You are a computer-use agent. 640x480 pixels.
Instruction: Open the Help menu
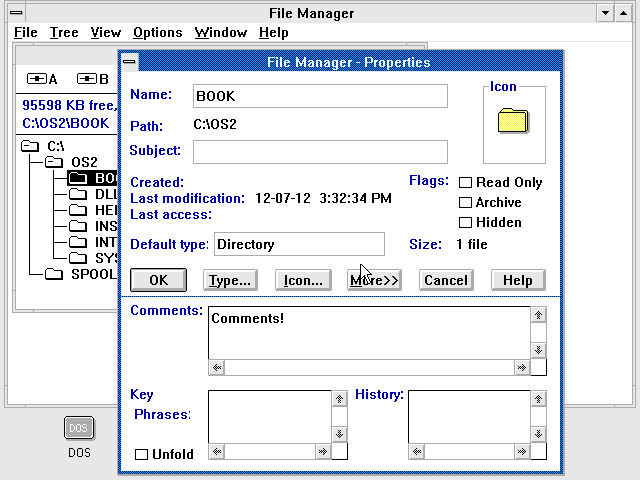(x=273, y=32)
